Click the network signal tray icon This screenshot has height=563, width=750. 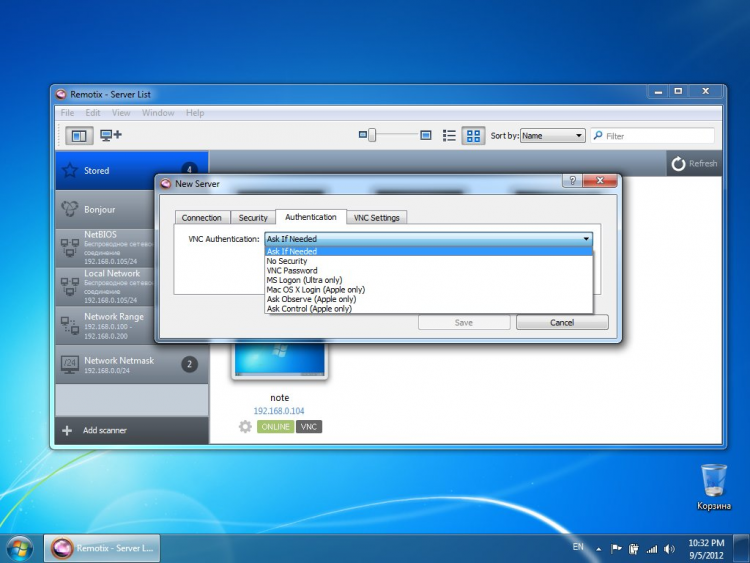click(651, 549)
